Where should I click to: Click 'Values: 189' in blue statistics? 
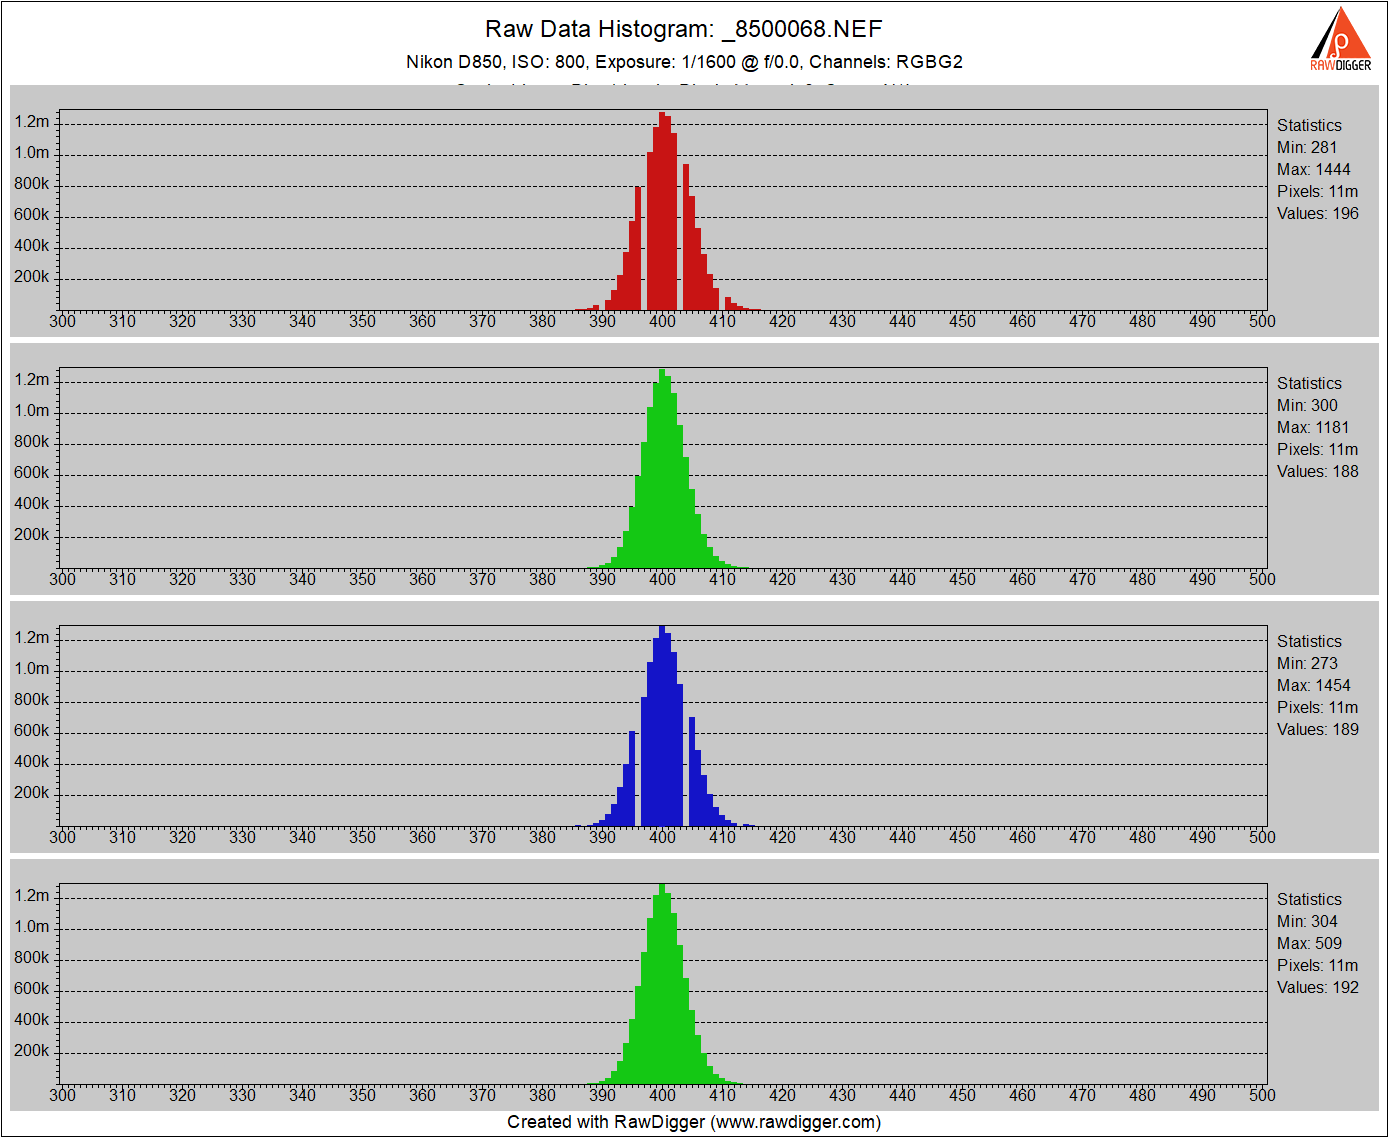[x=1317, y=729]
